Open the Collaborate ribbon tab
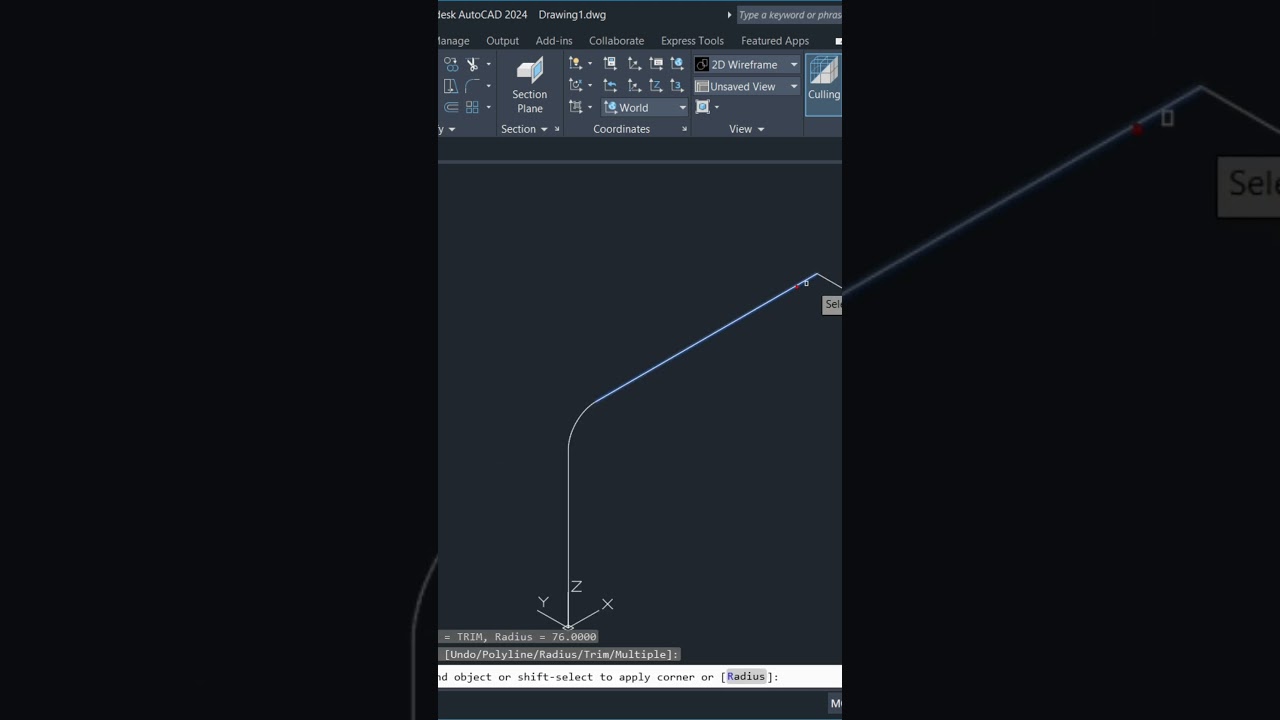The height and width of the screenshot is (720, 1280). coord(616,41)
